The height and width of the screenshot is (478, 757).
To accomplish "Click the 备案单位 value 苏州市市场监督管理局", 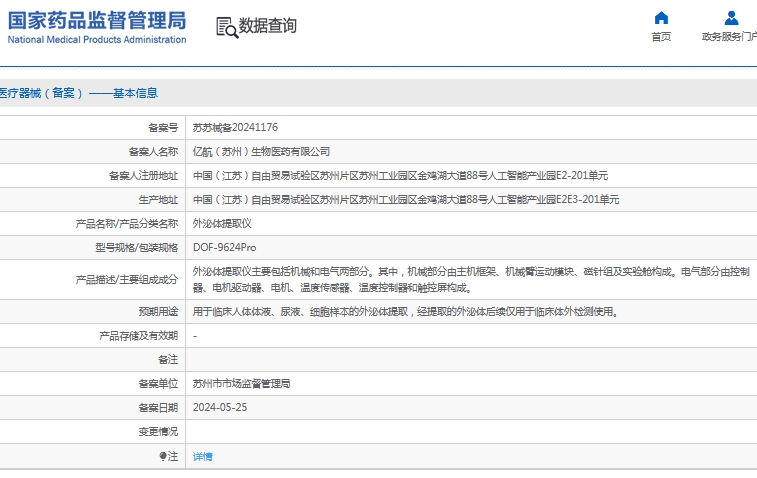I will tap(241, 384).
